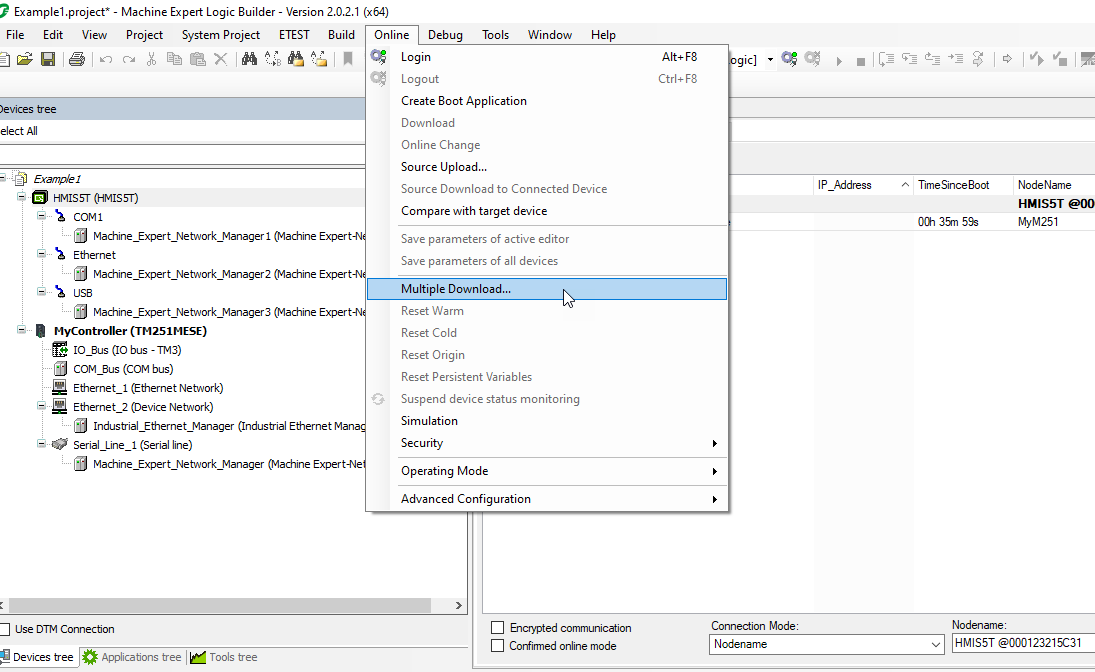The image size is (1095, 672).
Task: Open the System Project menu
Action: click(x=221, y=35)
